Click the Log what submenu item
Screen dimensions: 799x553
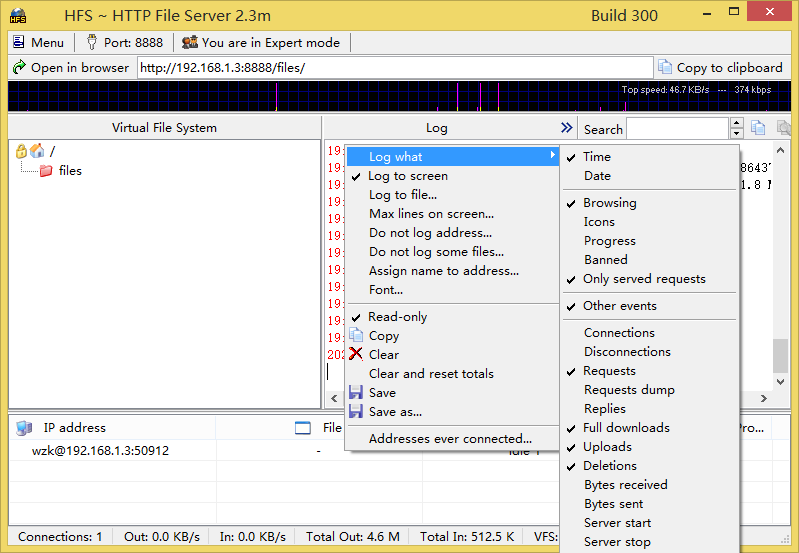[452, 156]
